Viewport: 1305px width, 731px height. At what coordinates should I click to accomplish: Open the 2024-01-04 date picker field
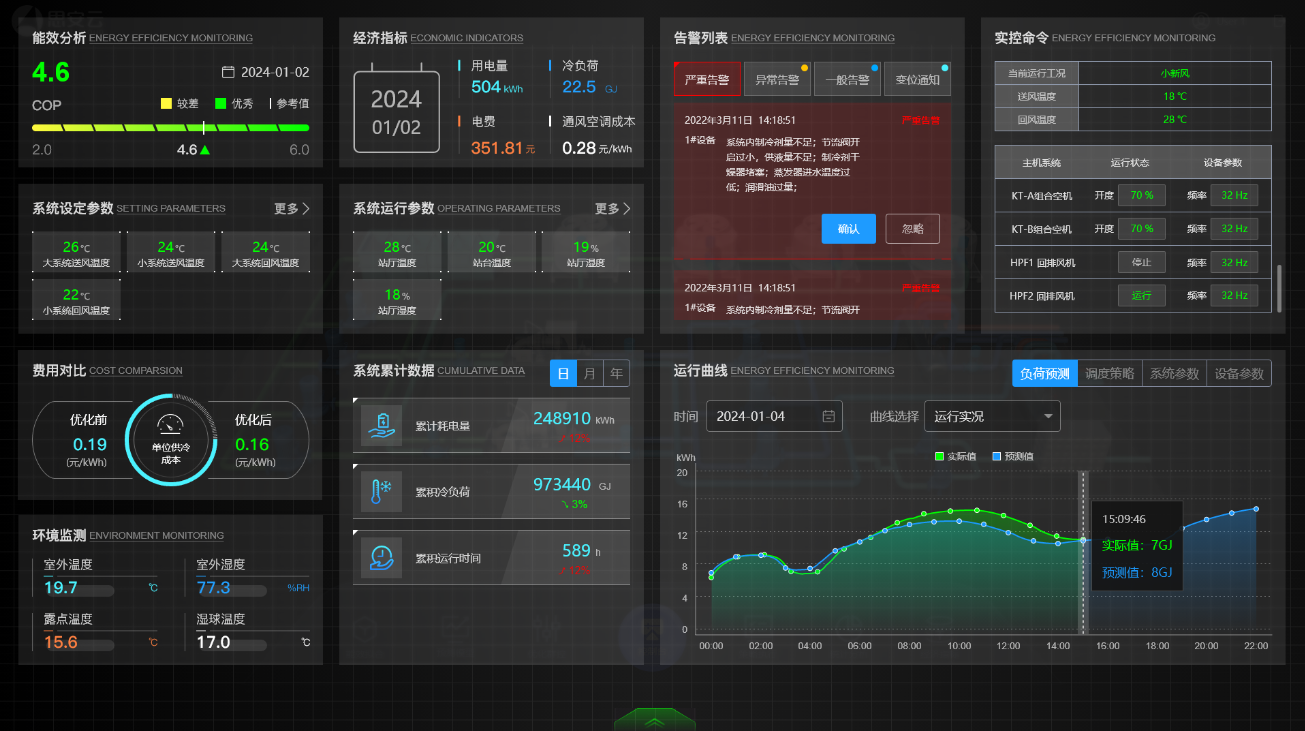[774, 416]
